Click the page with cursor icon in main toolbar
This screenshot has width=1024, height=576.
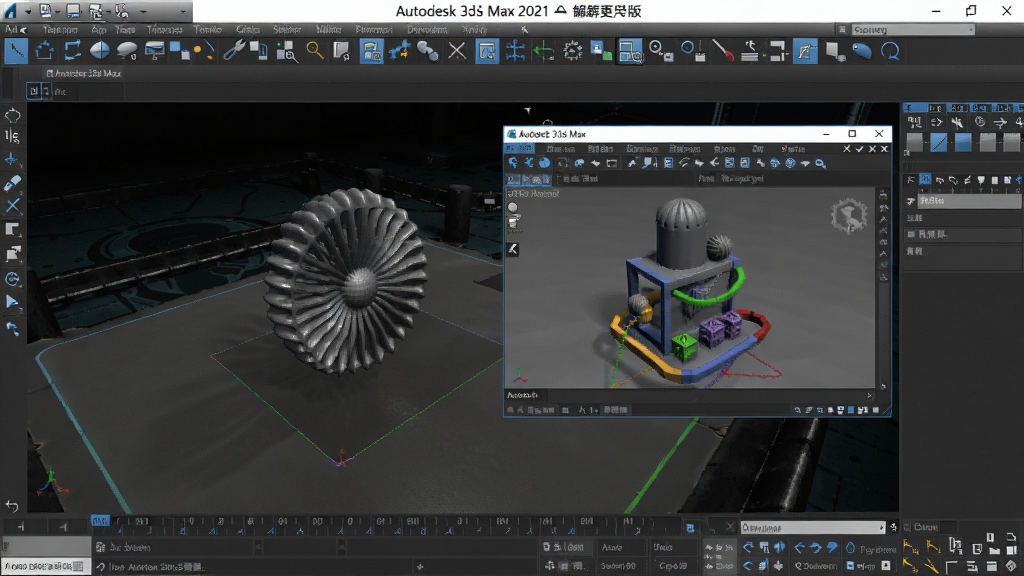[x=342, y=51]
